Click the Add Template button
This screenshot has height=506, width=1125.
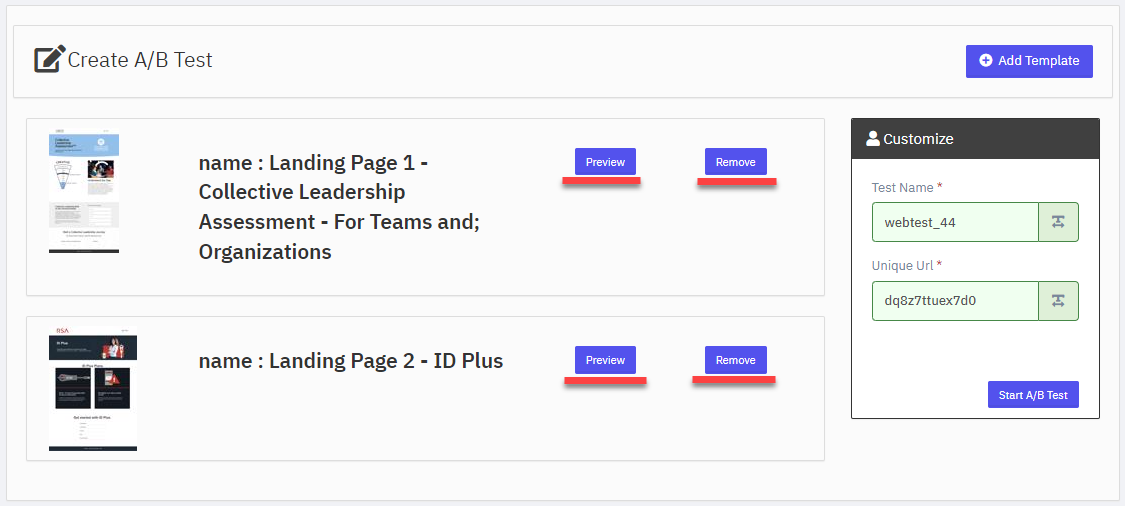[1029, 61]
